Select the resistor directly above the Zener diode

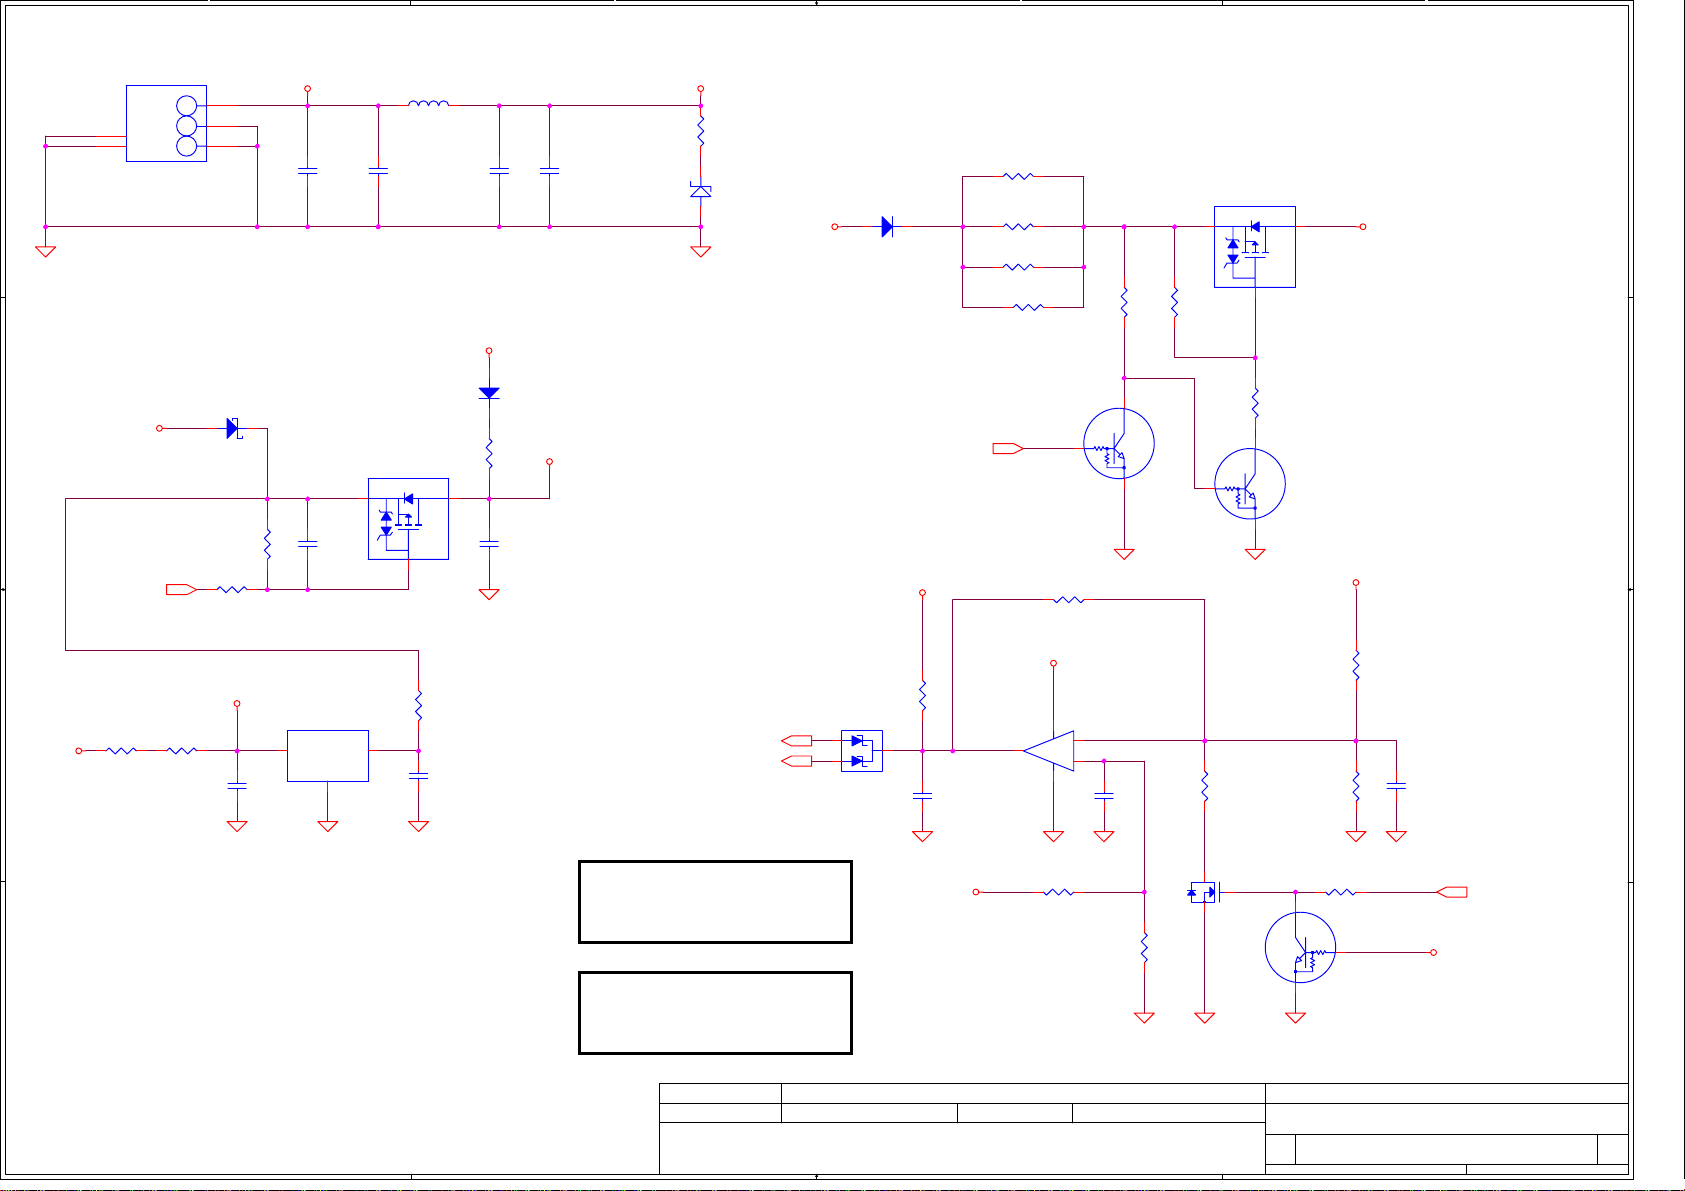701,130
